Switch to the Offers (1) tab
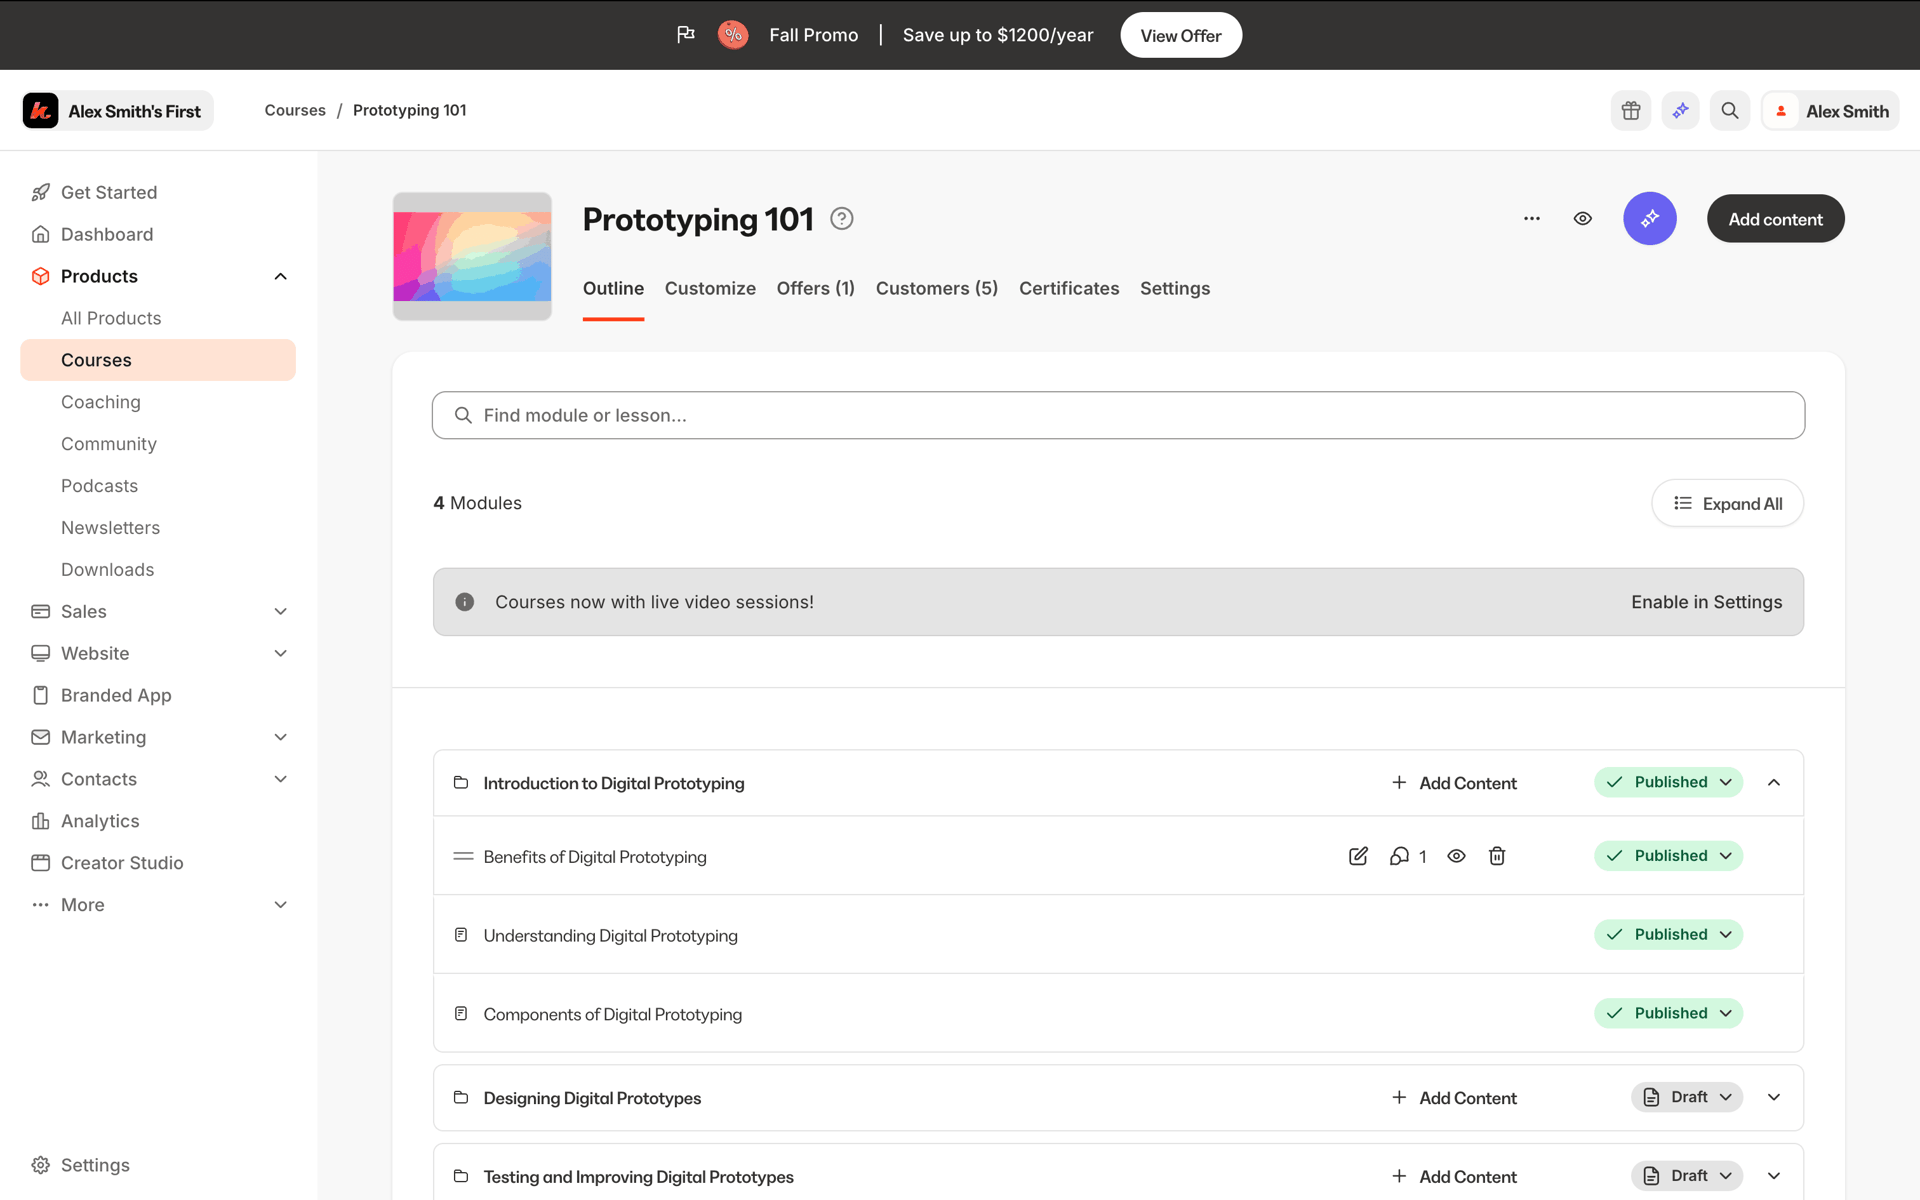Image resolution: width=1920 pixels, height=1200 pixels. click(x=816, y=288)
